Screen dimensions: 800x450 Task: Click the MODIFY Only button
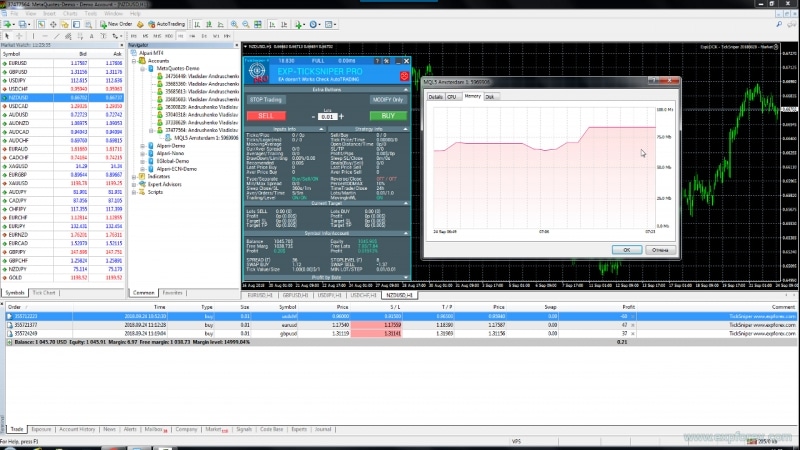(x=387, y=100)
